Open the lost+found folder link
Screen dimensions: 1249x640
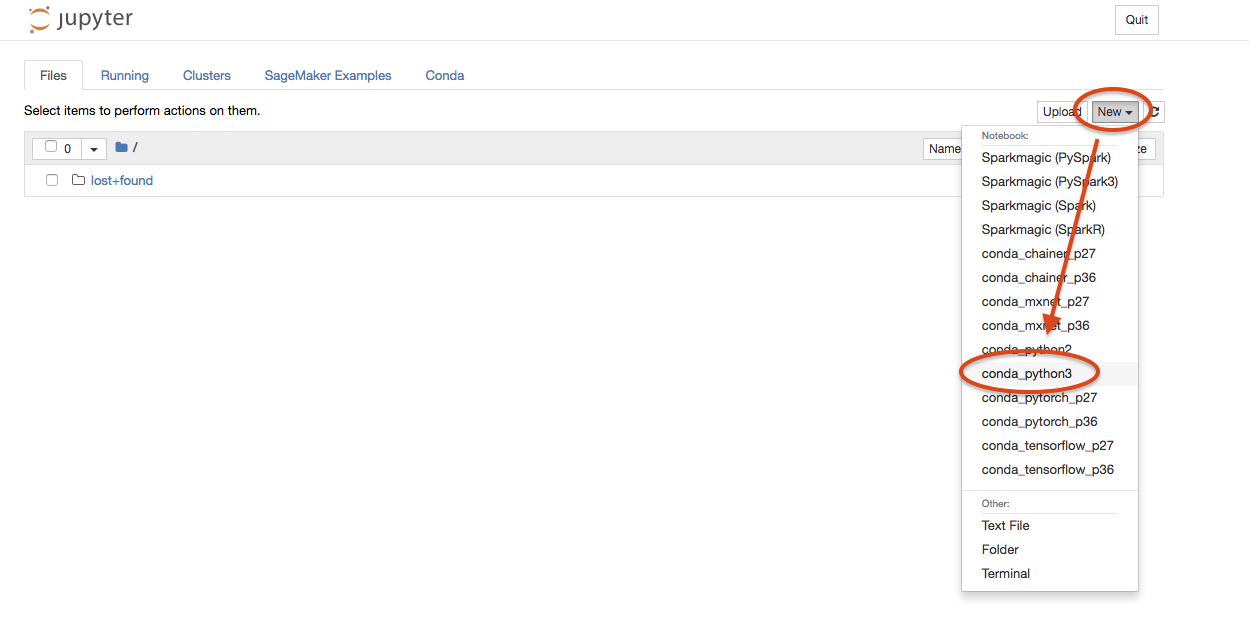tap(122, 181)
